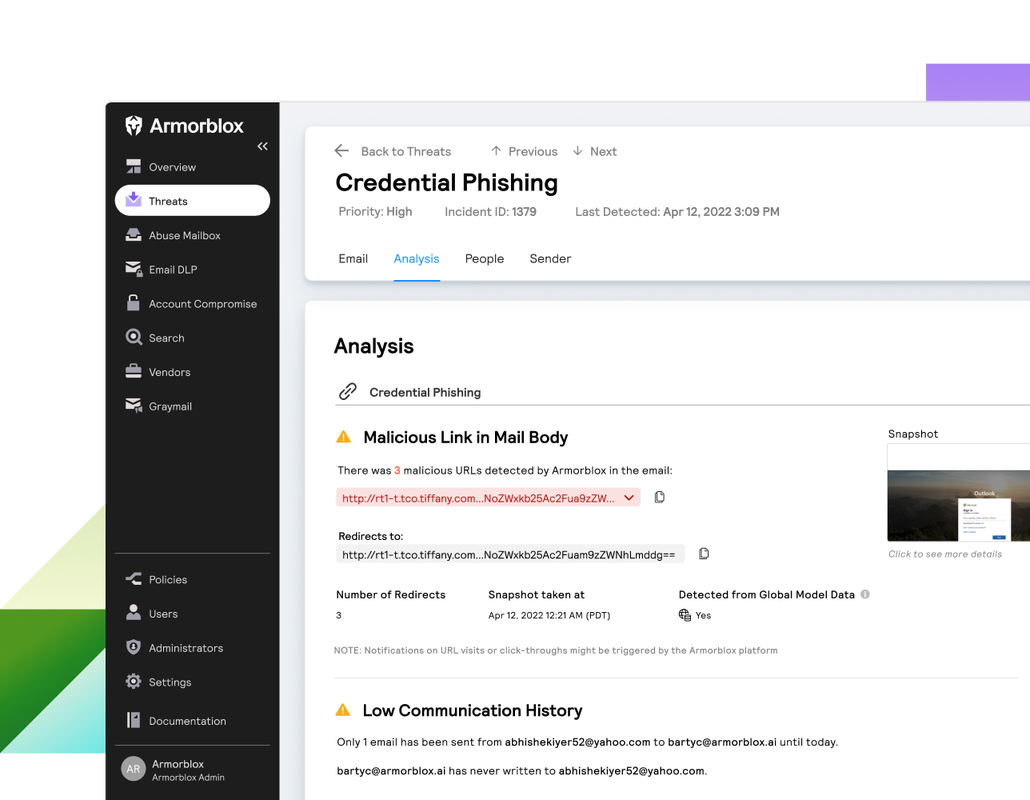This screenshot has width=1030, height=800.
Task: Click warning icon beside Low Communication History
Action: tap(343, 710)
